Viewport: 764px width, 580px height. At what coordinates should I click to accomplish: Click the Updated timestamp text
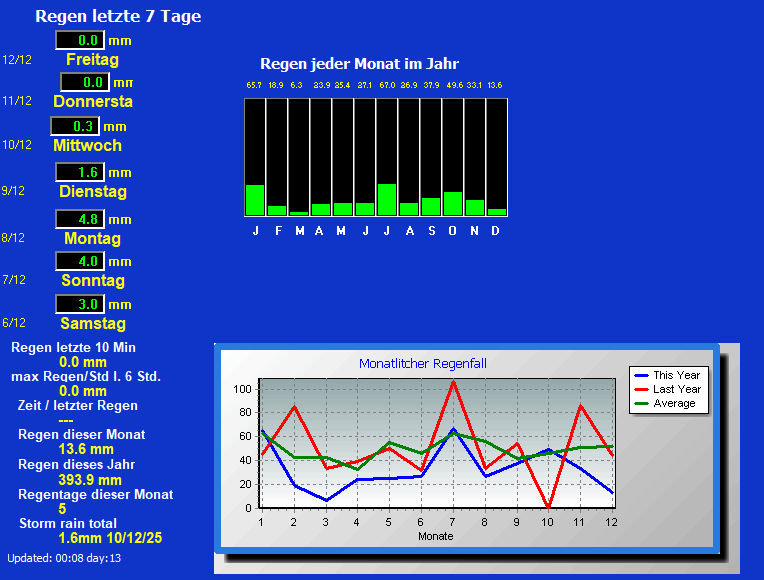click(x=64, y=558)
